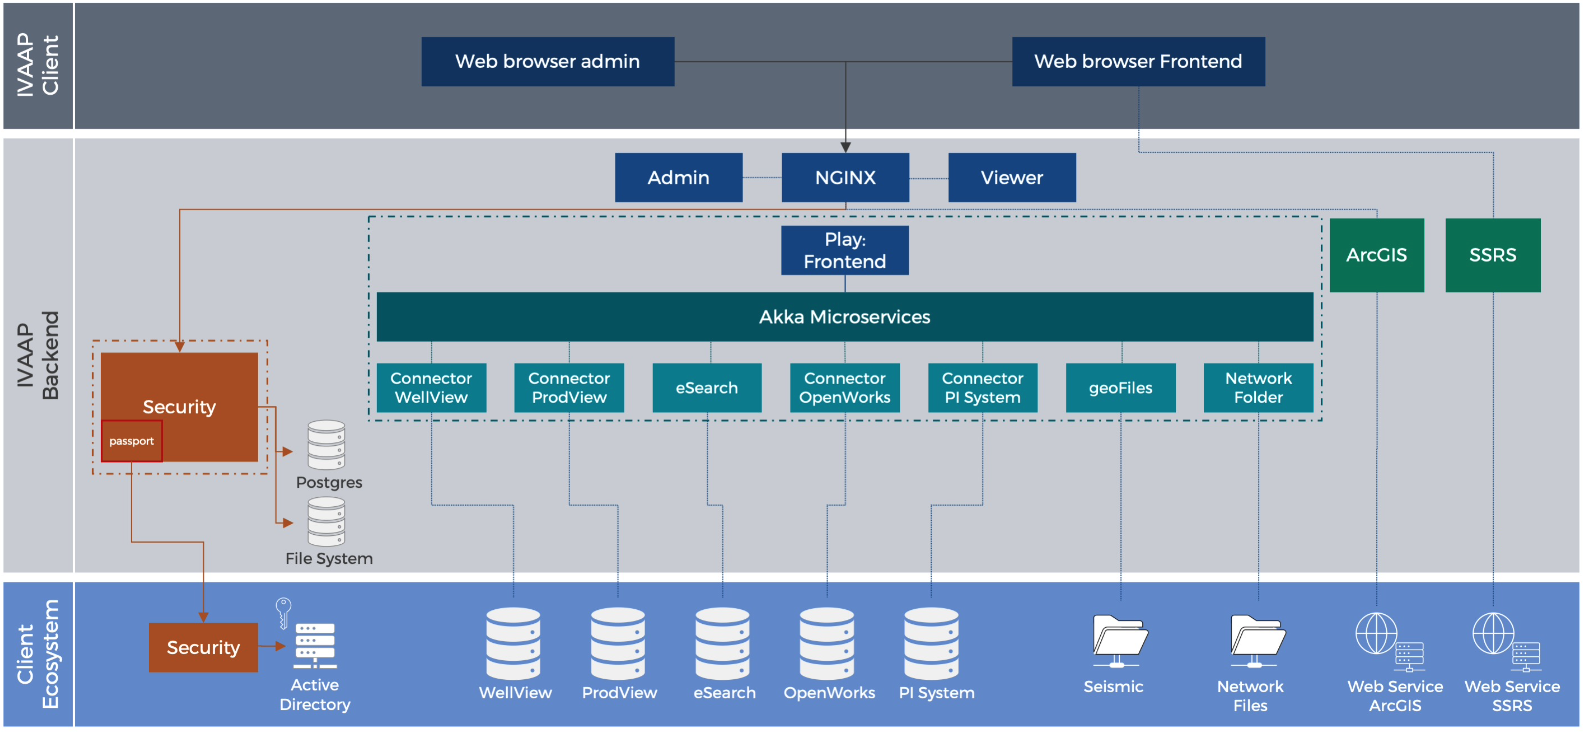The image size is (1583, 732).
Task: Select the Connector PI System box
Action: (983, 388)
